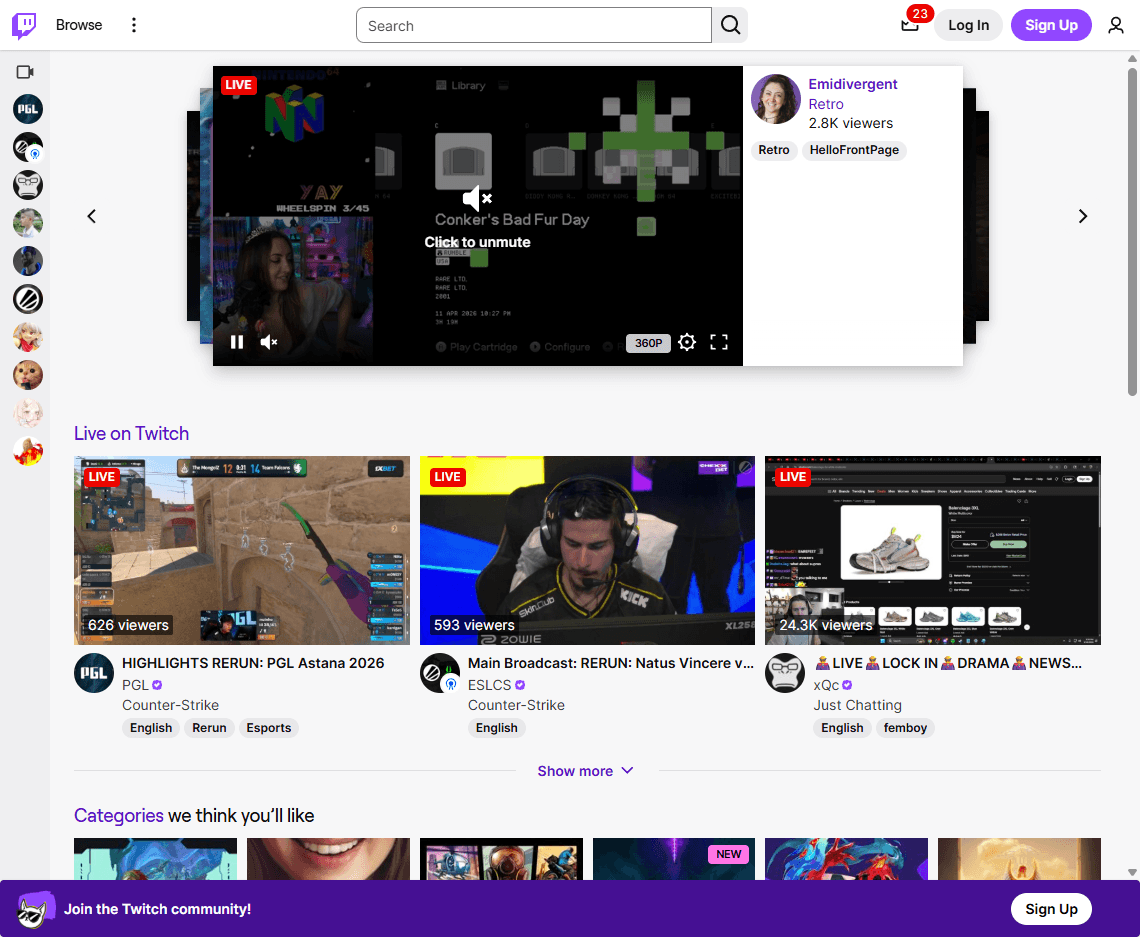Open first category card thumbnail

[156, 858]
